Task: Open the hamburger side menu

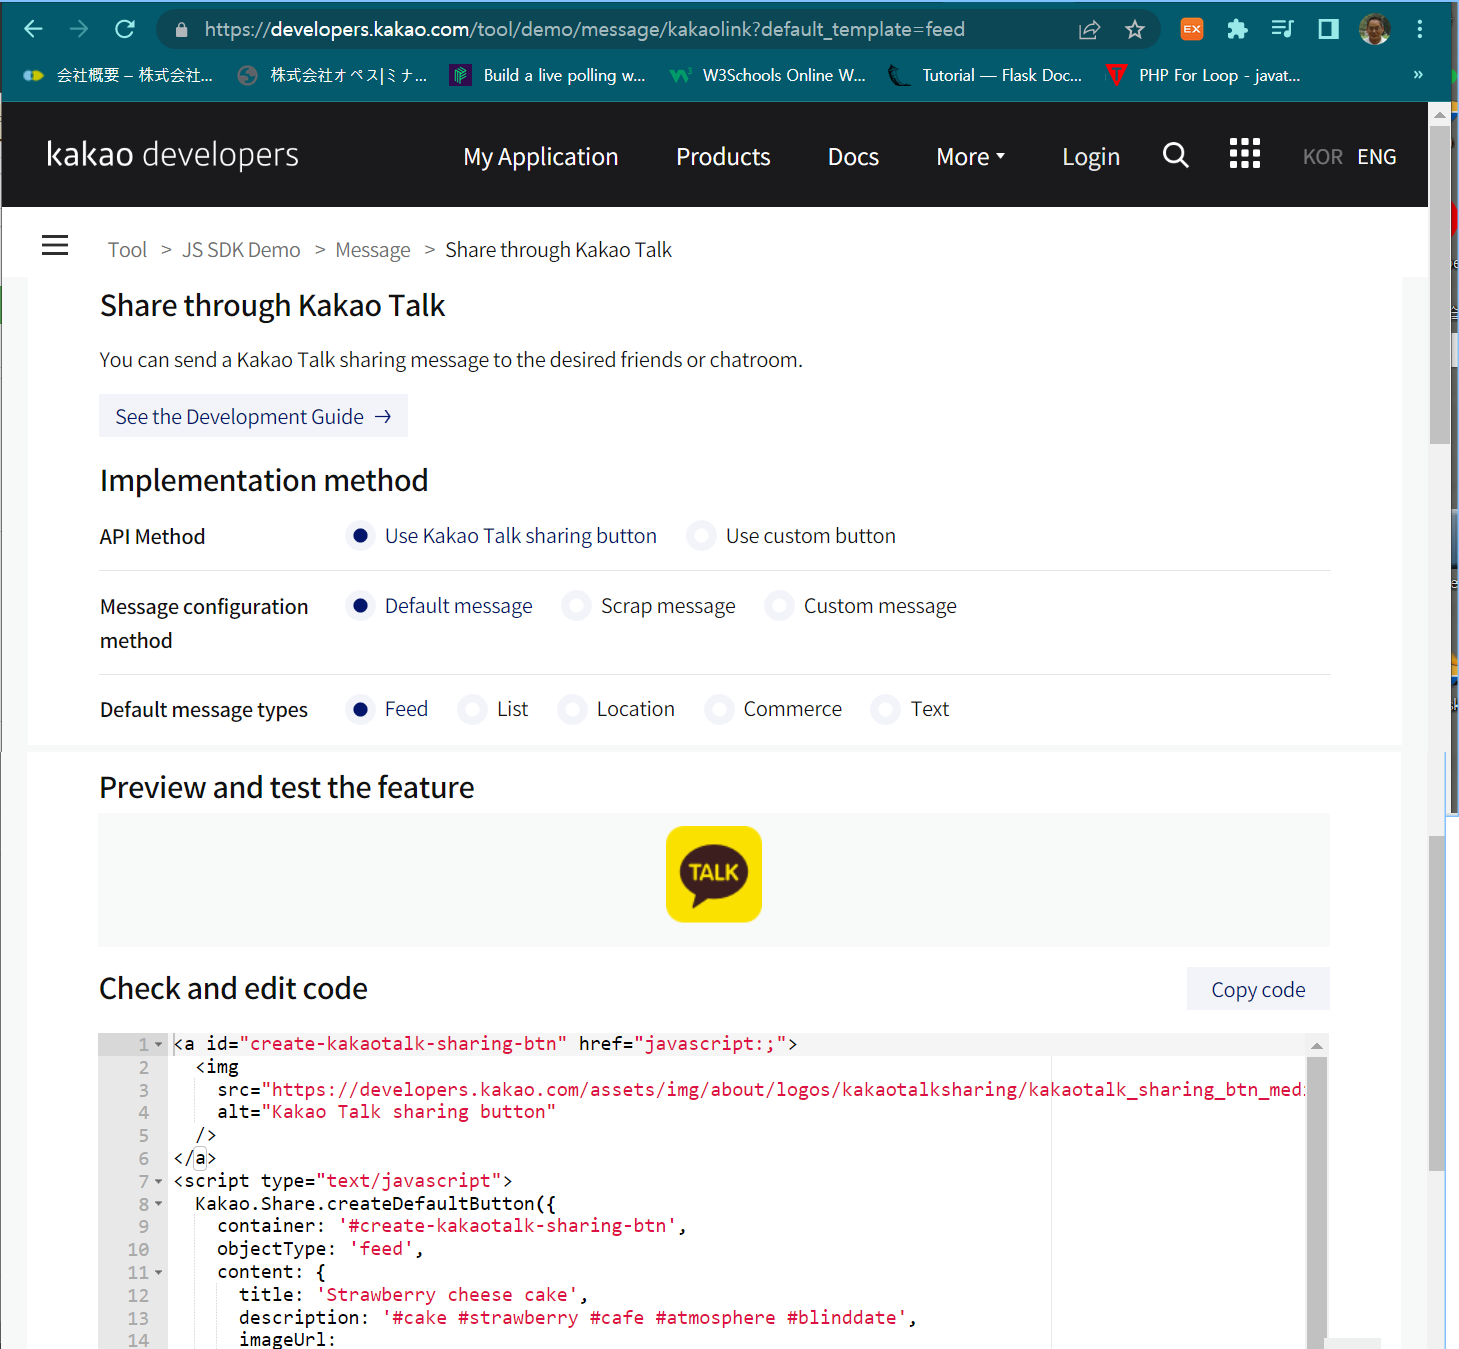Action: [x=55, y=246]
